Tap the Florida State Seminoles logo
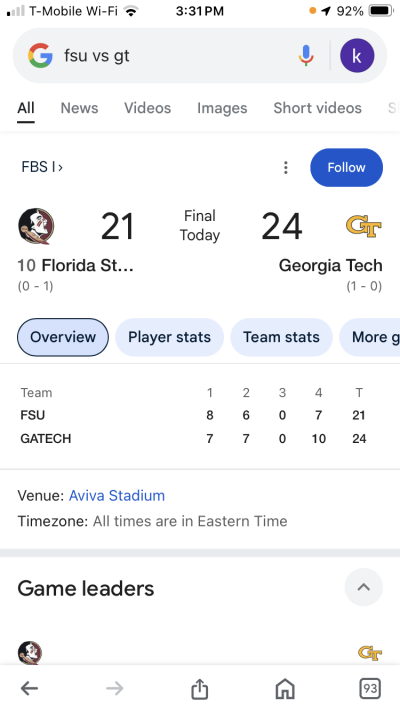400x712 pixels. click(36, 226)
